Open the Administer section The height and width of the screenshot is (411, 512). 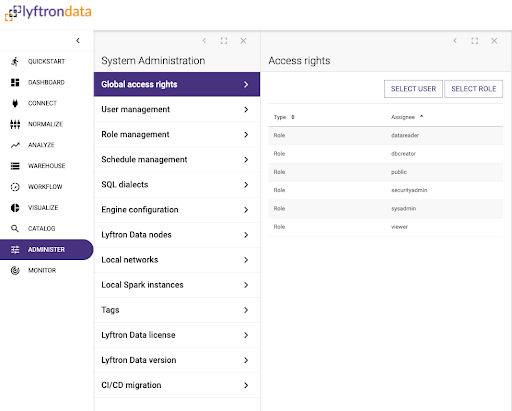(x=46, y=250)
